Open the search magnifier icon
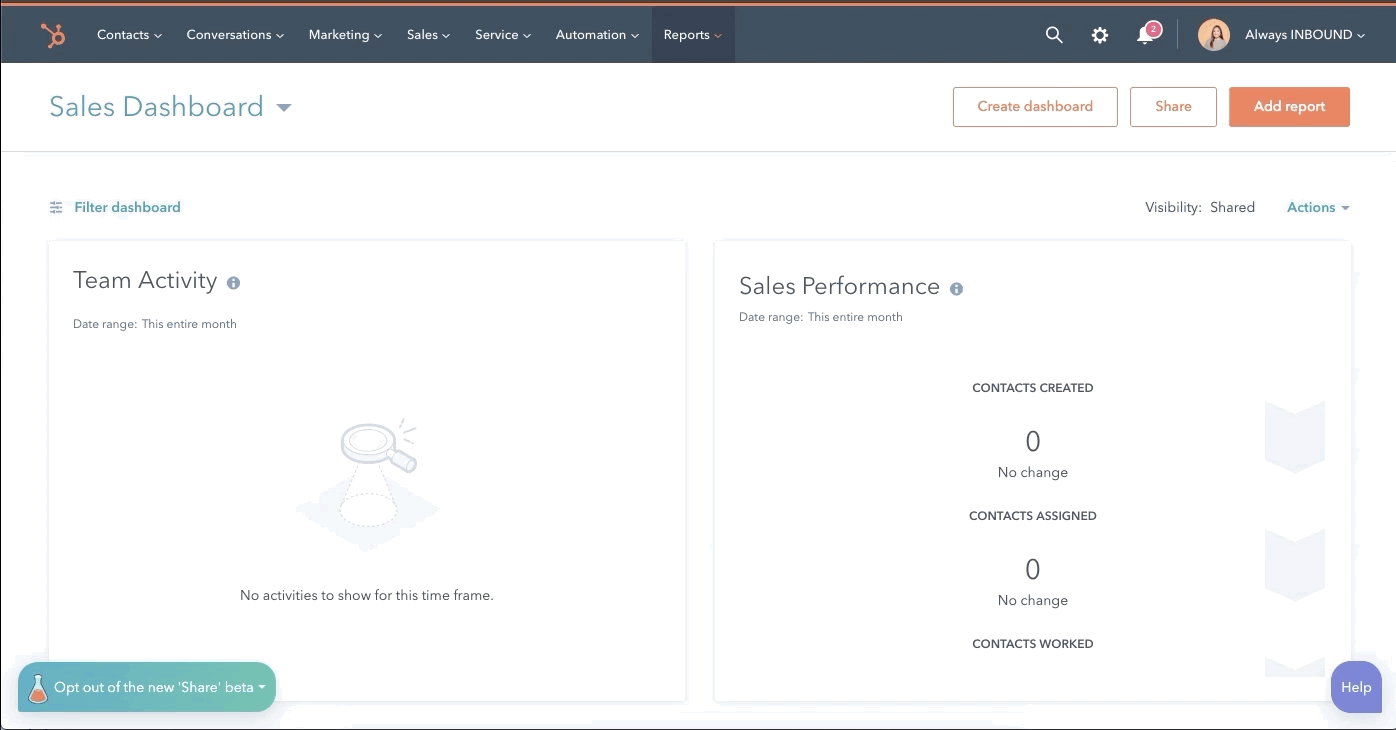 click(1054, 35)
